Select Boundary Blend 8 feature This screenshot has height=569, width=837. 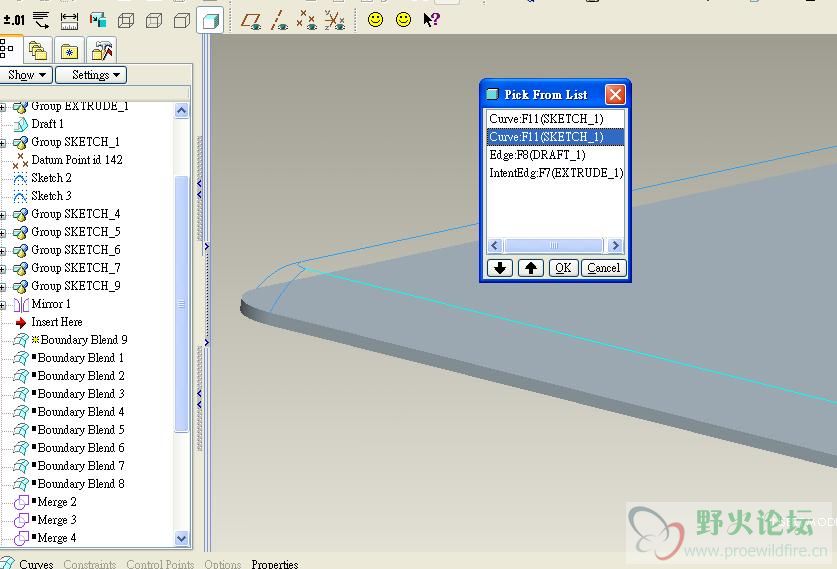pos(81,484)
